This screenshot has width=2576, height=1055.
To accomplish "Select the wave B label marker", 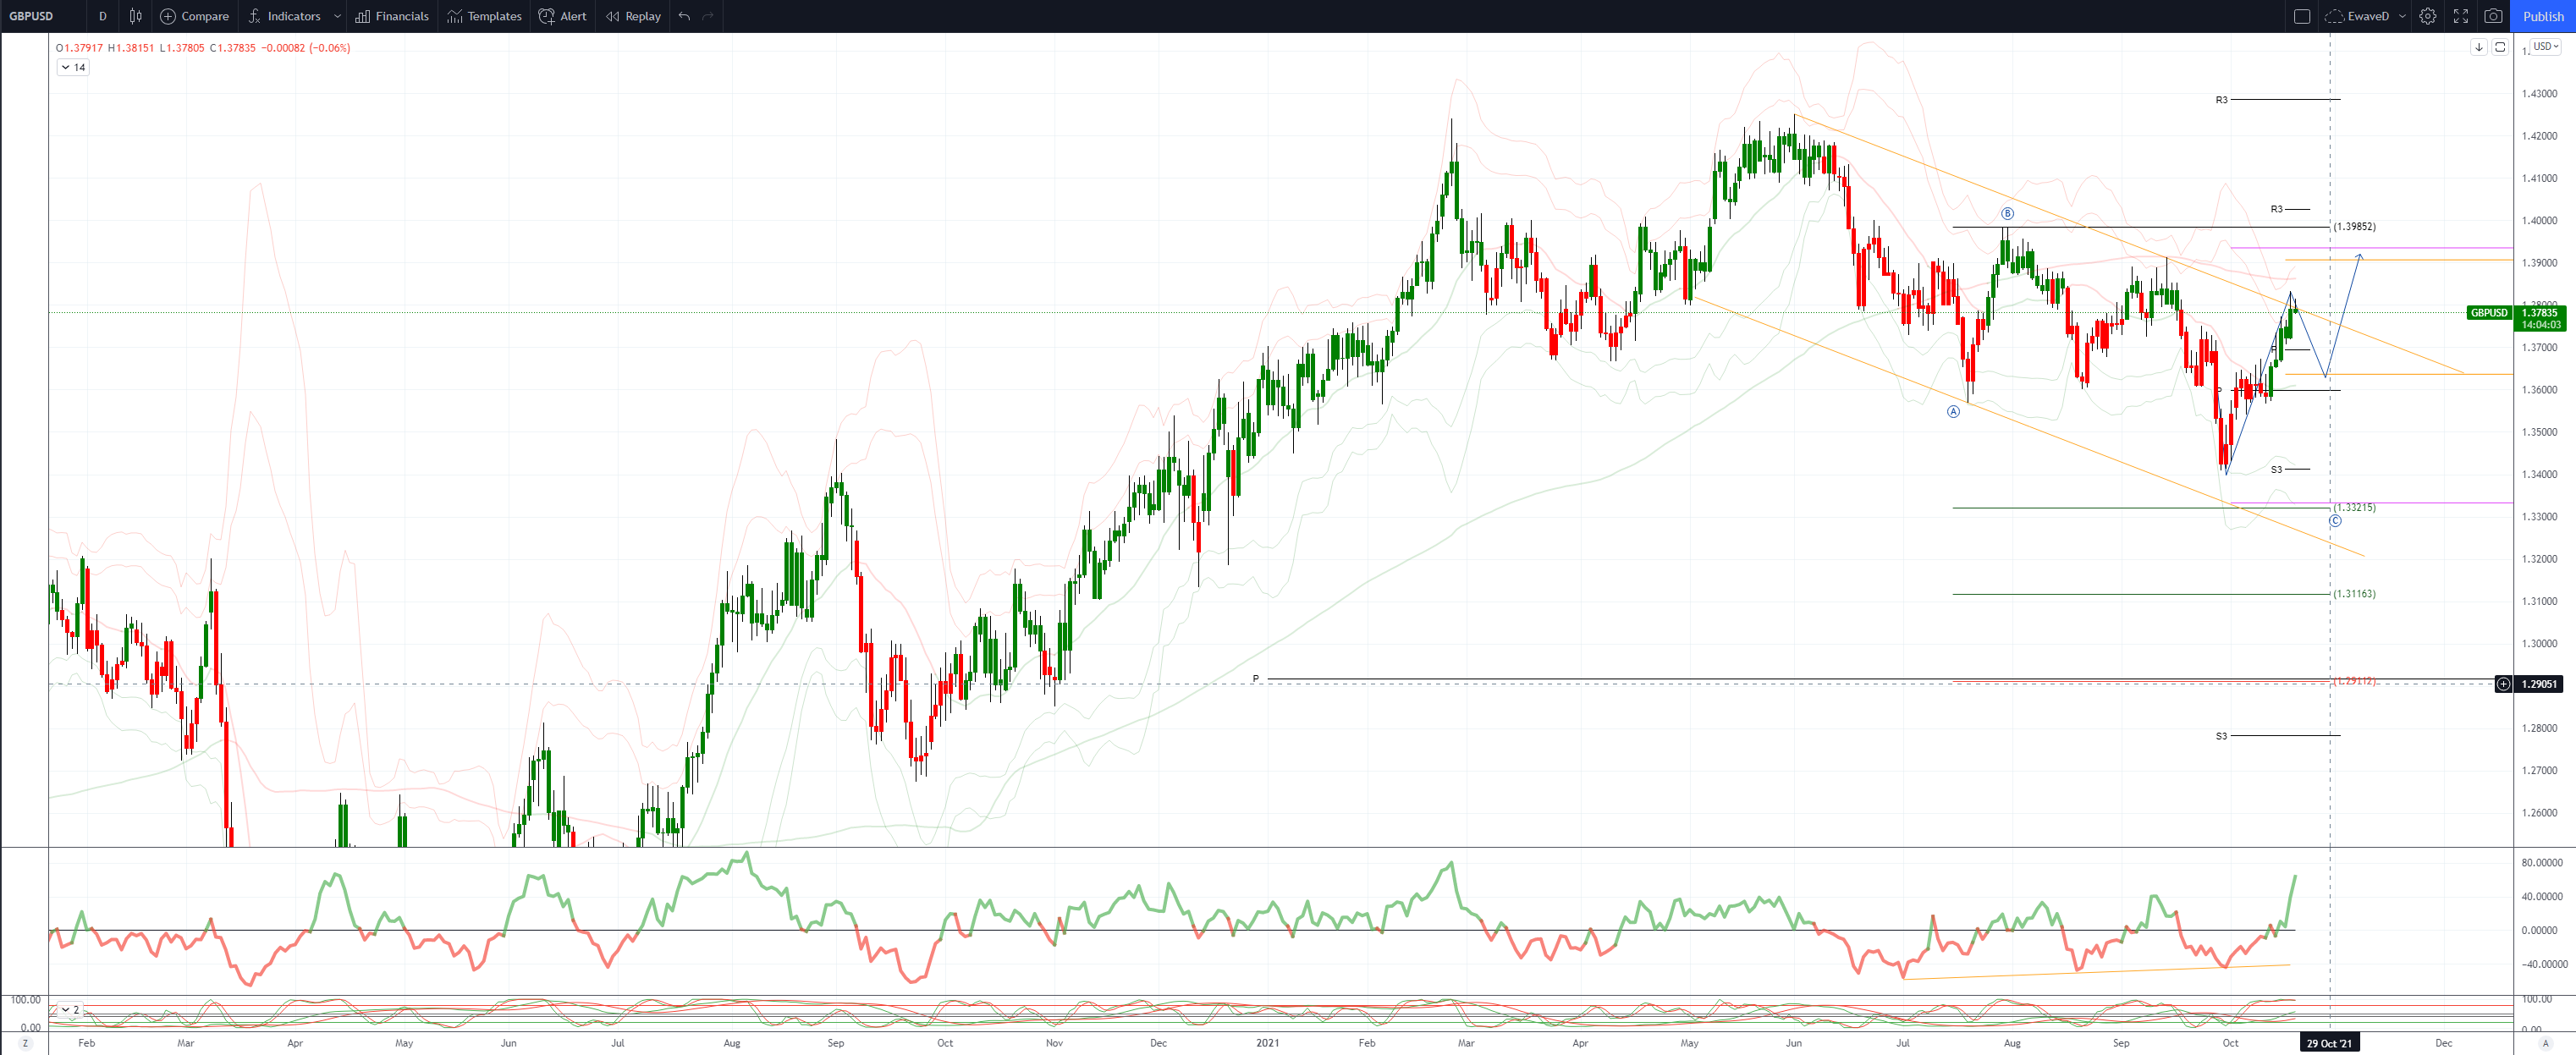I will point(2007,213).
